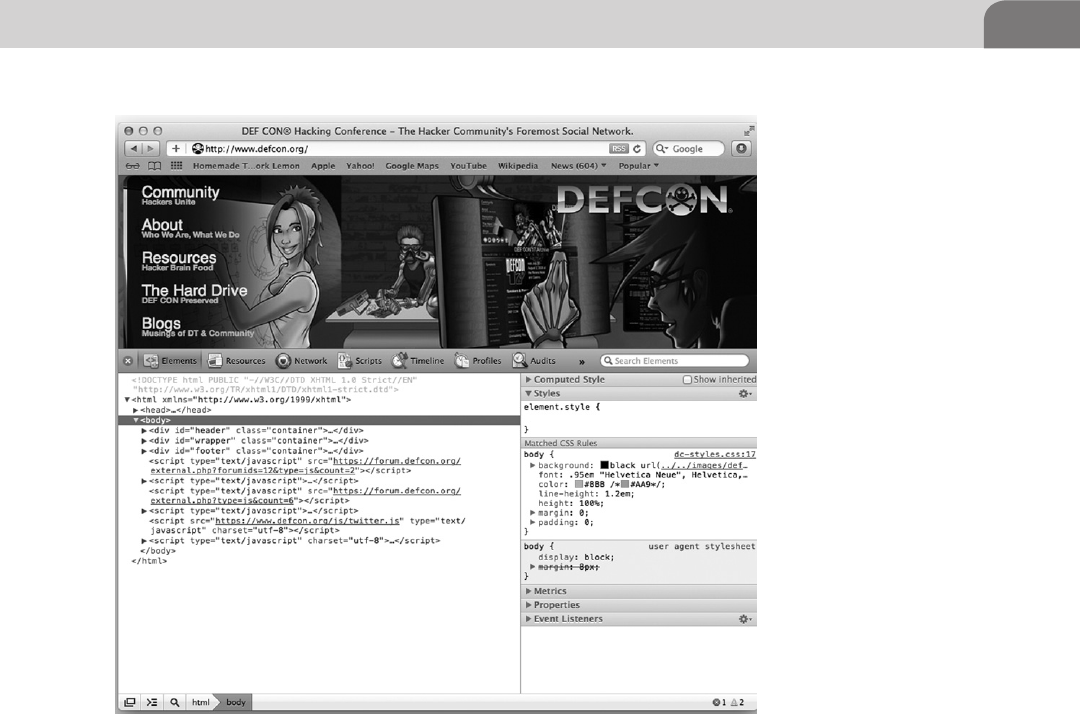Open the Popular bookmarks dropdown
1080x714 pixels.
(x=638, y=166)
